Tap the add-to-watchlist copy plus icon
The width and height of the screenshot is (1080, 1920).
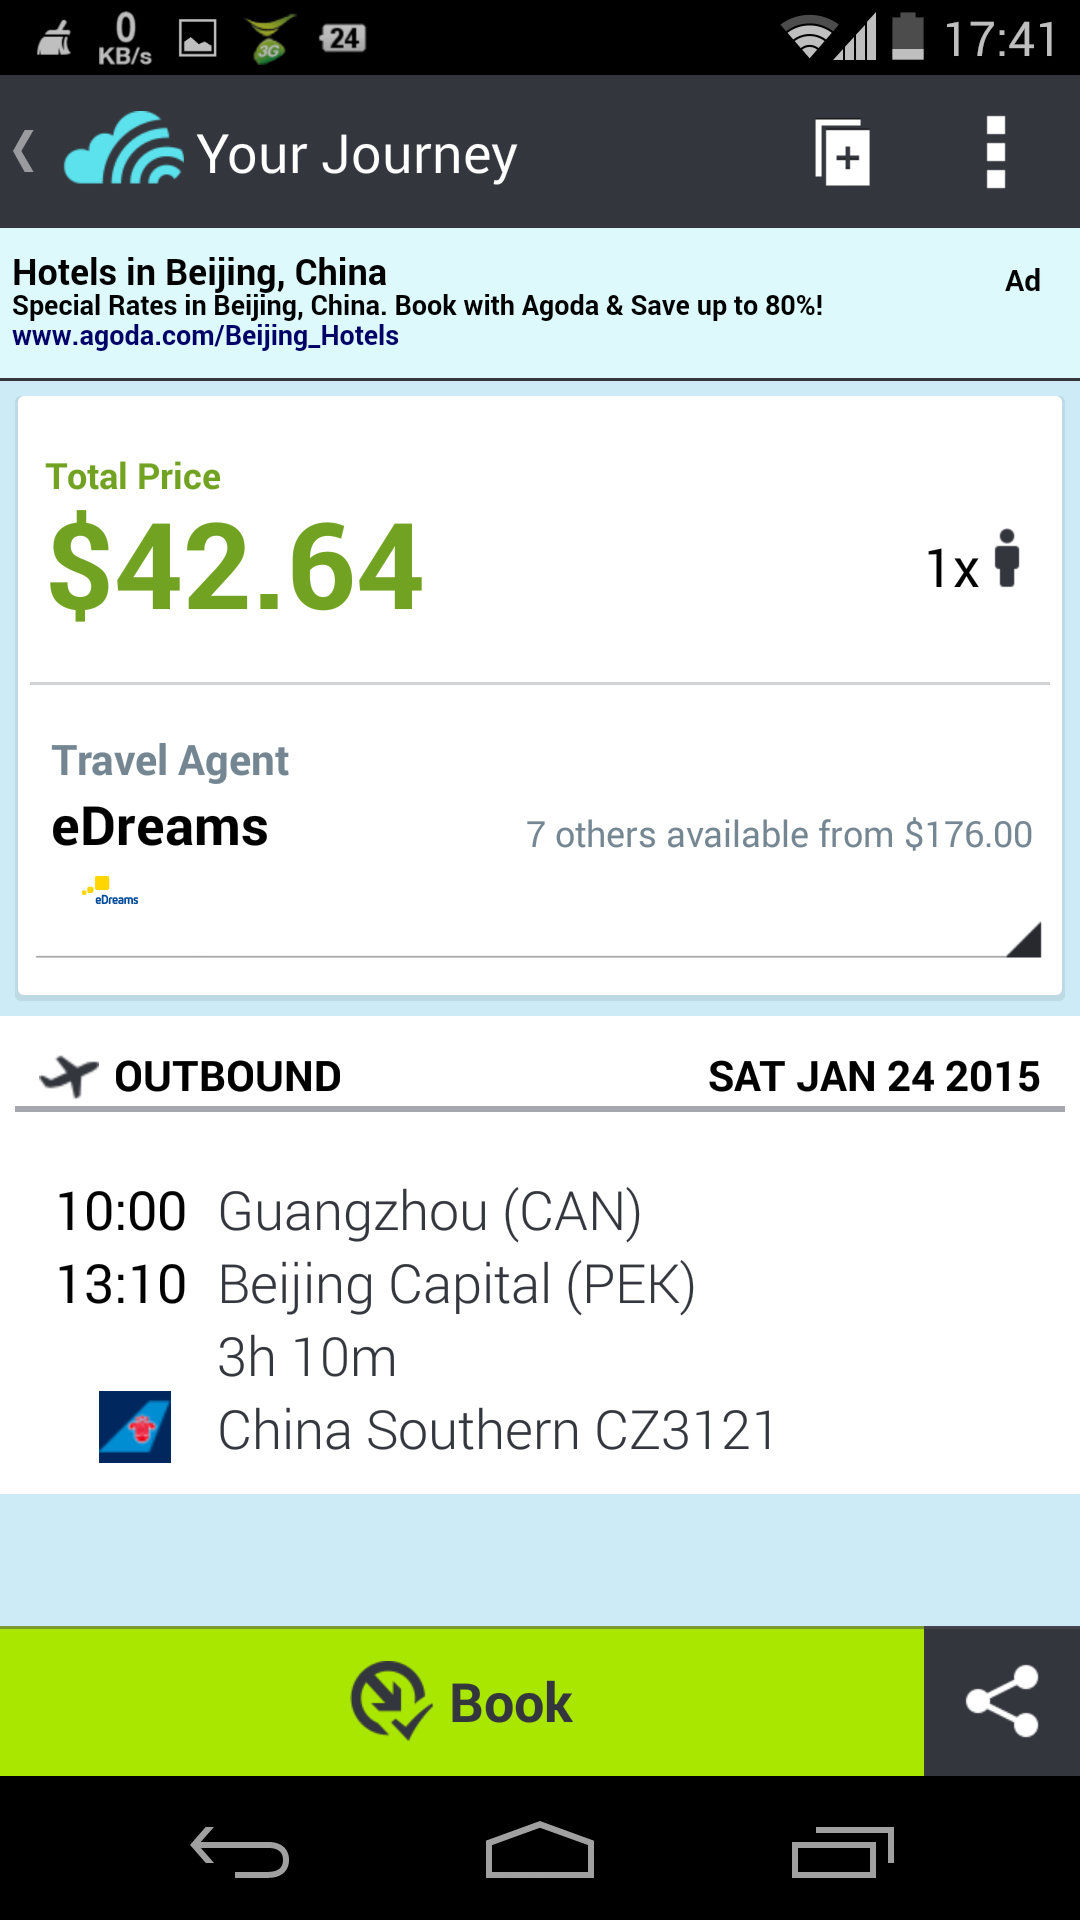click(842, 152)
